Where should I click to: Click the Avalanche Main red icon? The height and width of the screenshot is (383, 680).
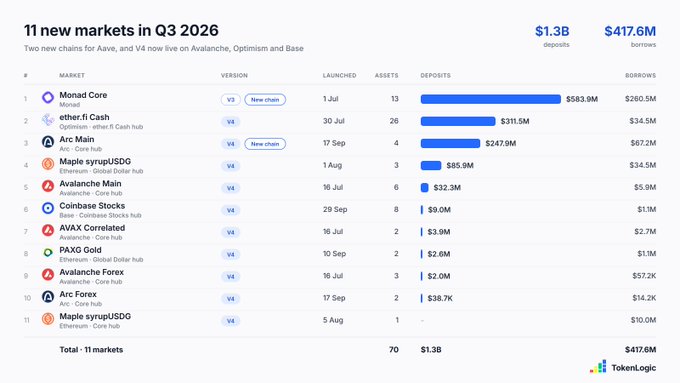tap(48, 186)
